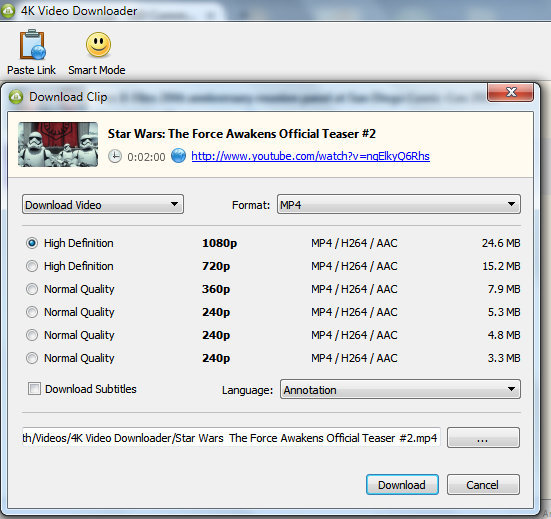Enable the Download Subtitles checkbox
Viewport: 551px width, 519px height.
pos(34,389)
